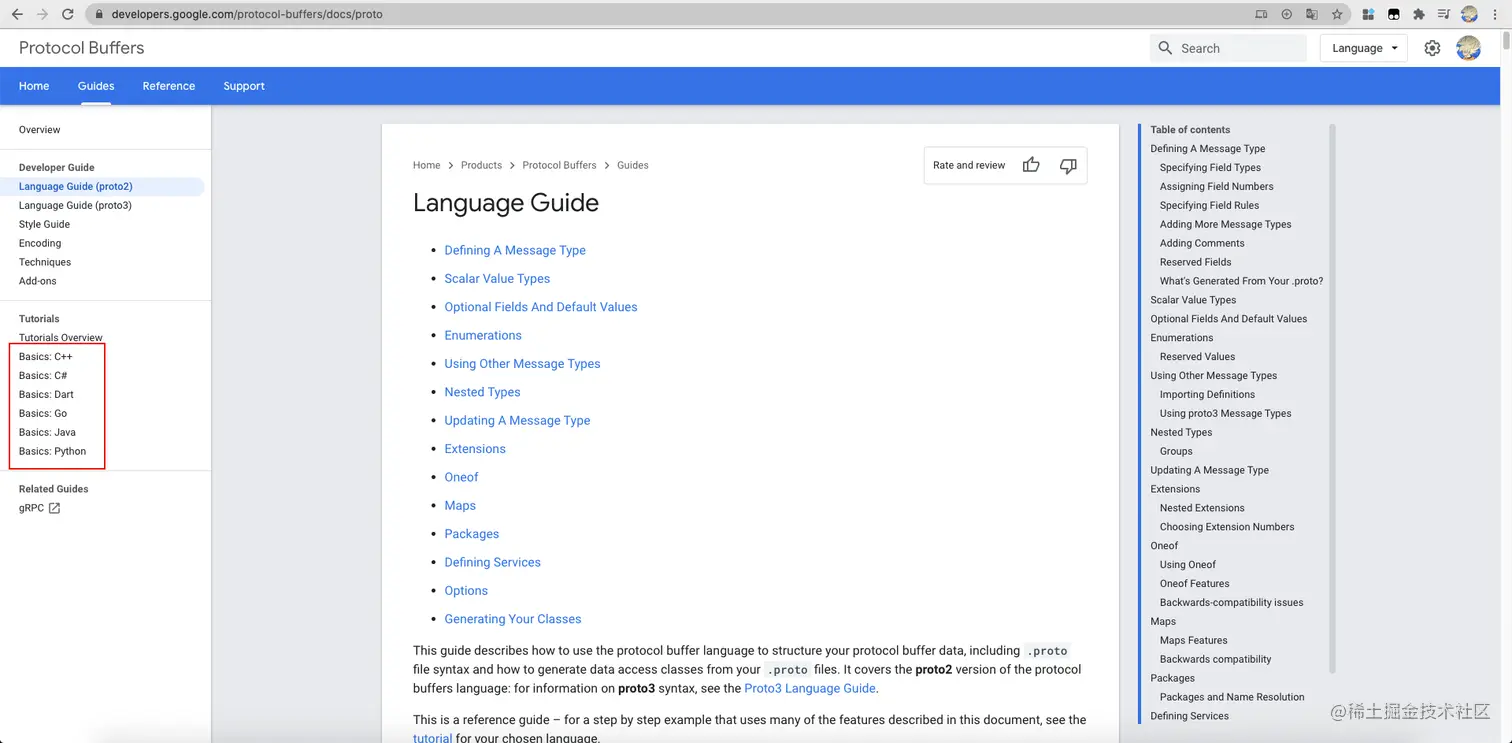Click Protocol Buffers in the breadcrumb
Image resolution: width=1512 pixels, height=743 pixels.
point(559,165)
